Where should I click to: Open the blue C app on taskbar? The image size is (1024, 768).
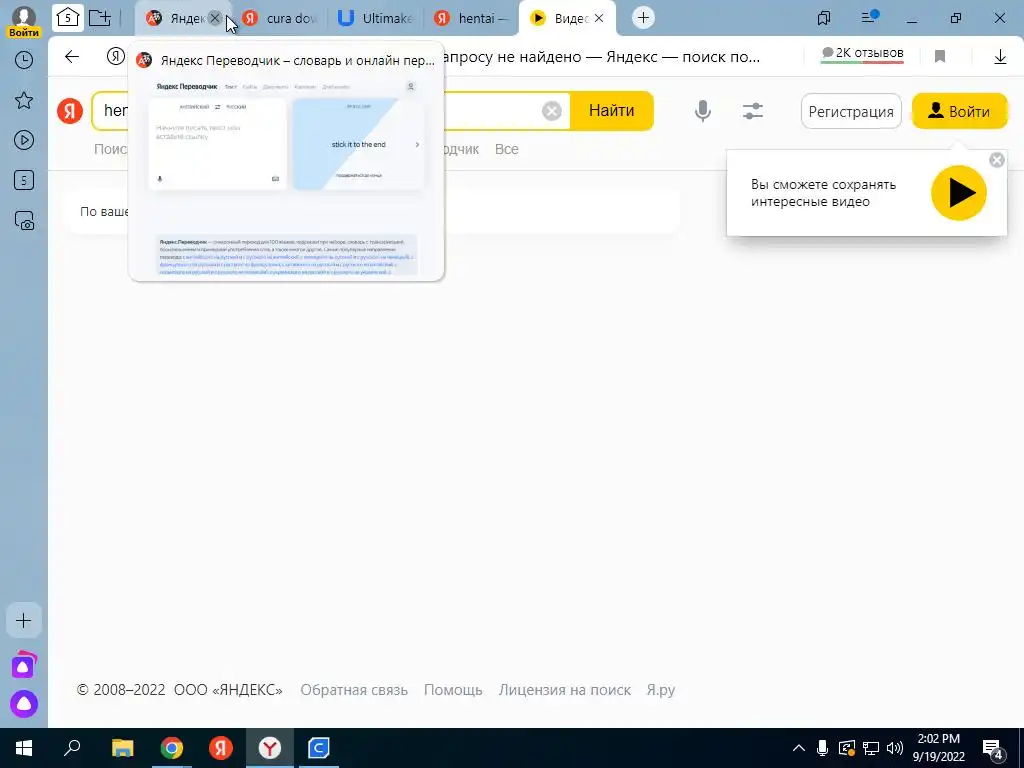319,748
